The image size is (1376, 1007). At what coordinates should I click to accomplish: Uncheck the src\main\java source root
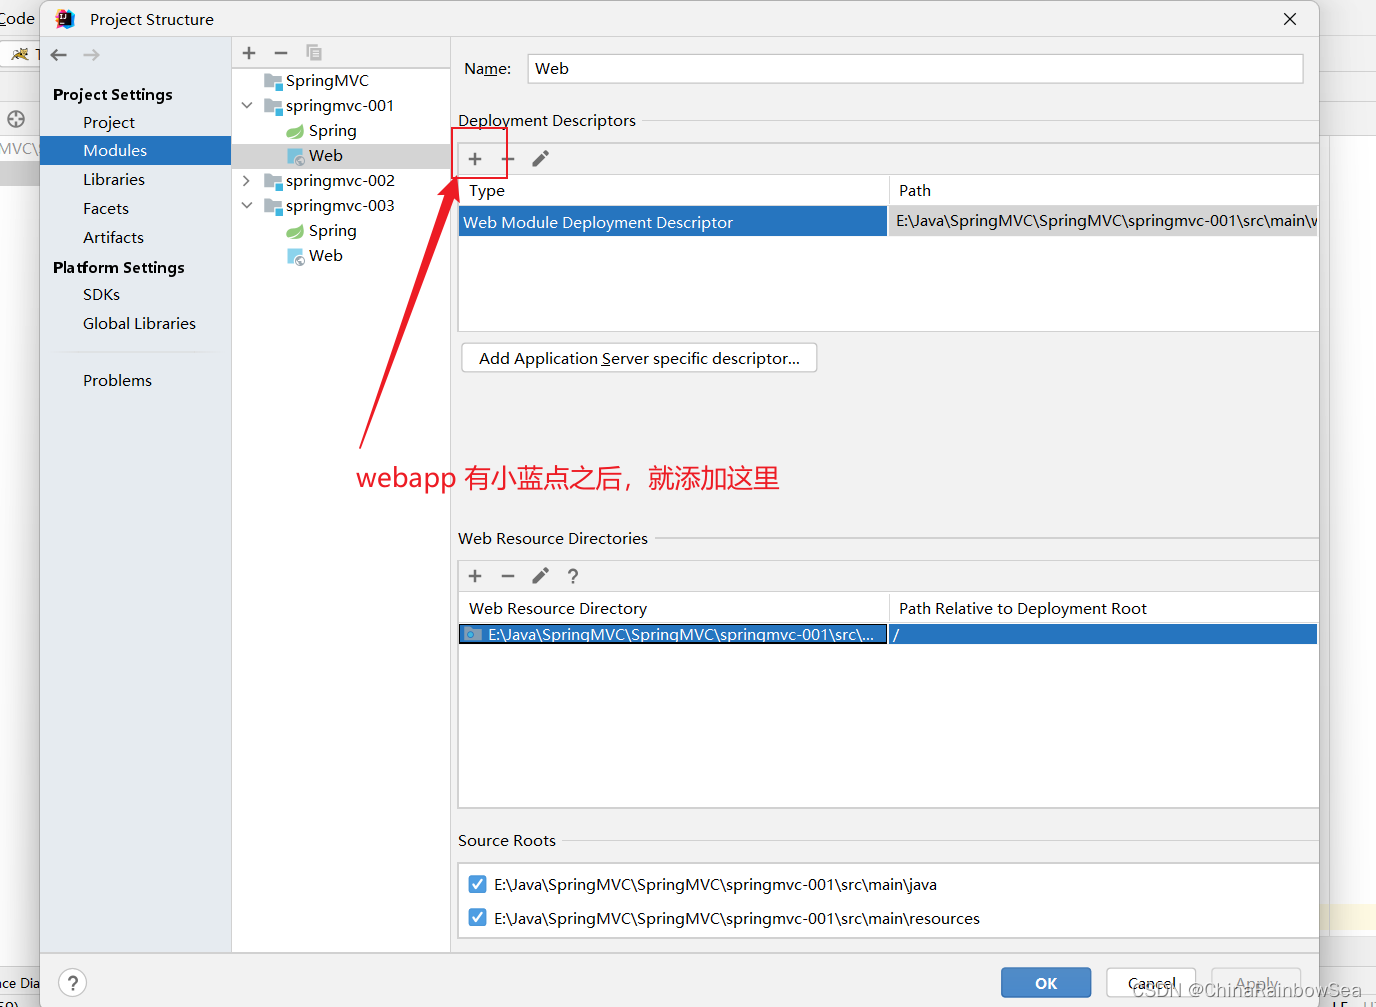pyautogui.click(x=478, y=884)
